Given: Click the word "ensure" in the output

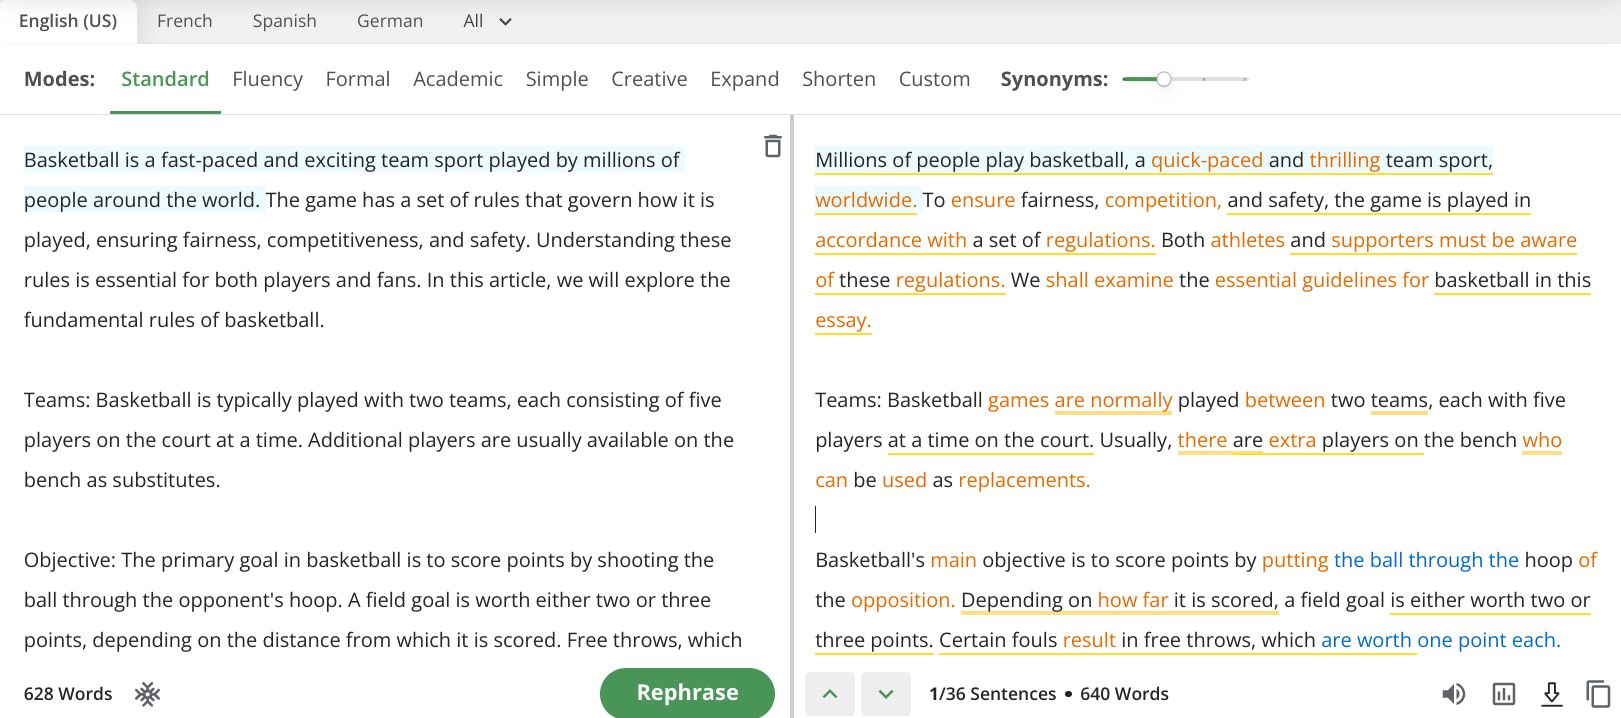Looking at the screenshot, I should click(x=982, y=200).
